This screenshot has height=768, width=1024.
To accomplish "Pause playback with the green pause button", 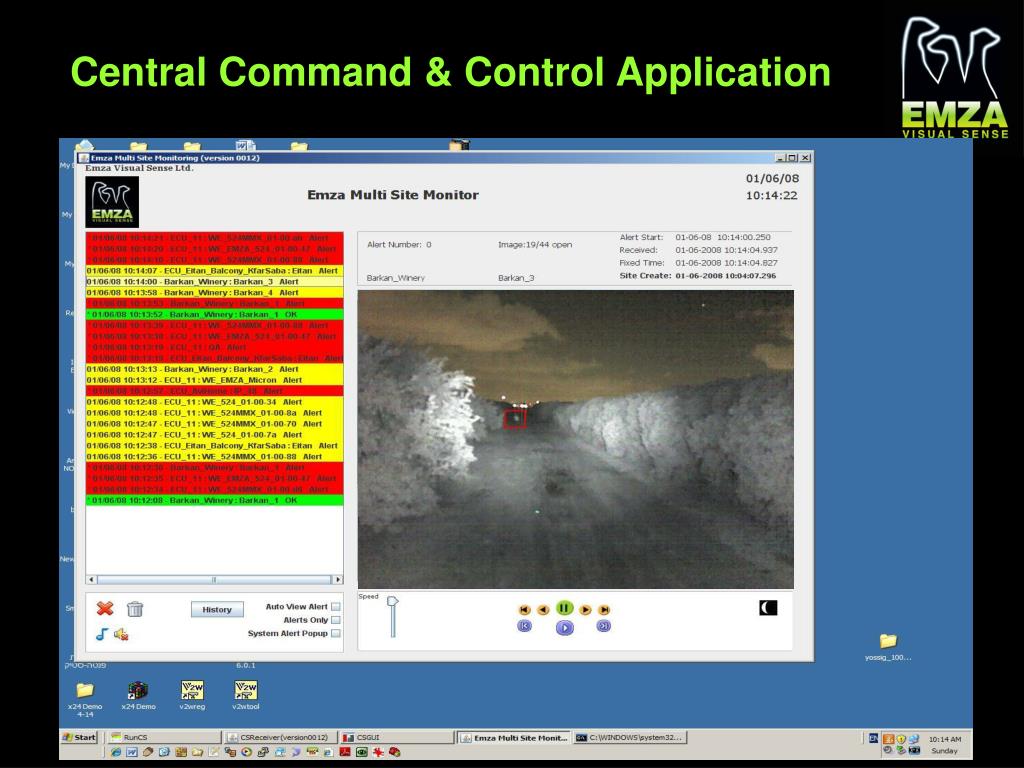I will [x=564, y=608].
